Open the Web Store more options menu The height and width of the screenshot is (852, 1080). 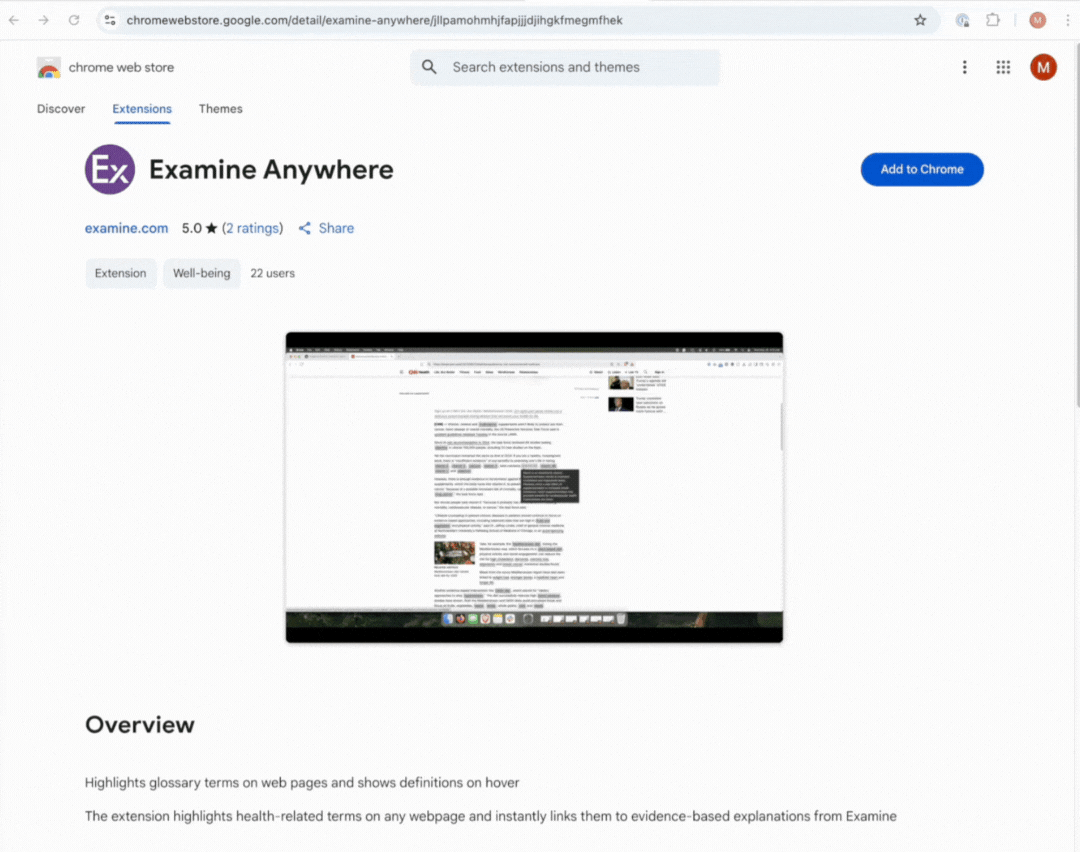tap(964, 67)
